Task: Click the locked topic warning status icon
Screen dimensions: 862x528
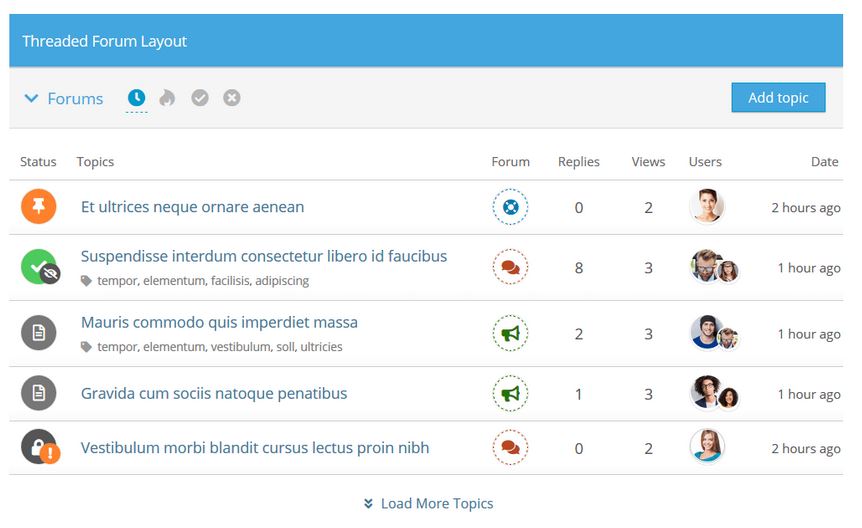Action: click(x=40, y=447)
